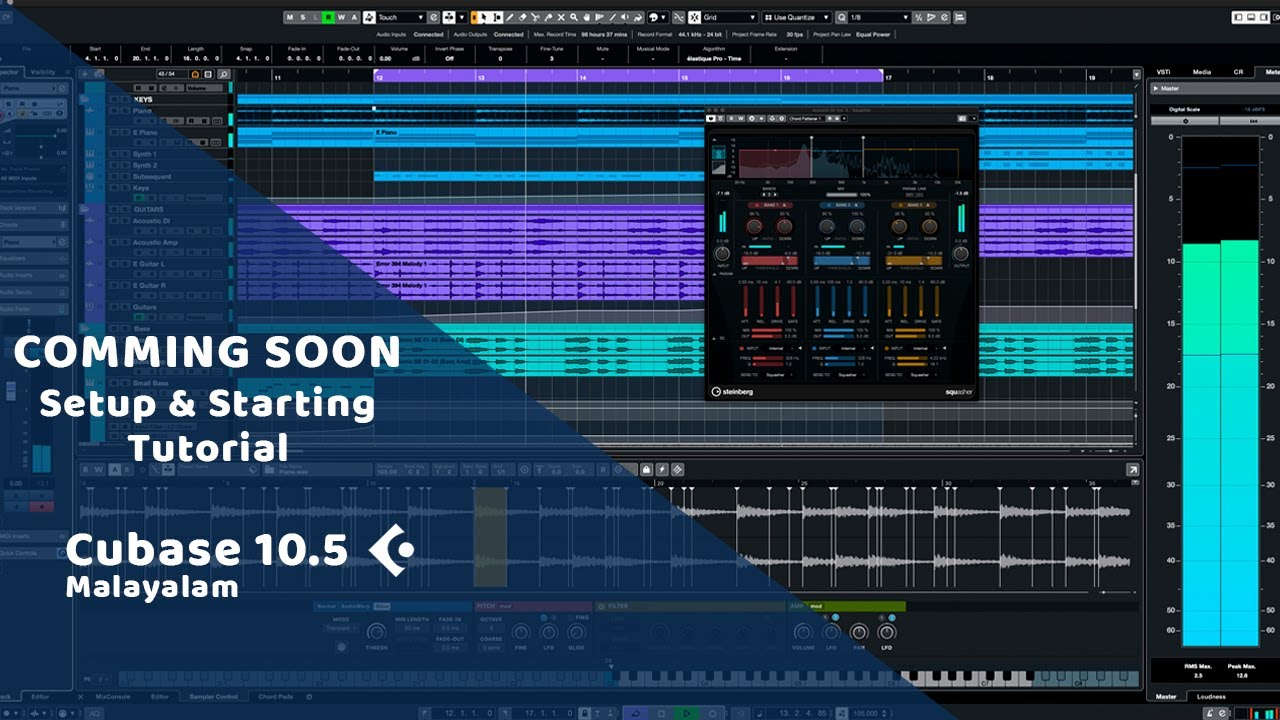
Task: Select the Range Selection tool
Action: tap(497, 17)
